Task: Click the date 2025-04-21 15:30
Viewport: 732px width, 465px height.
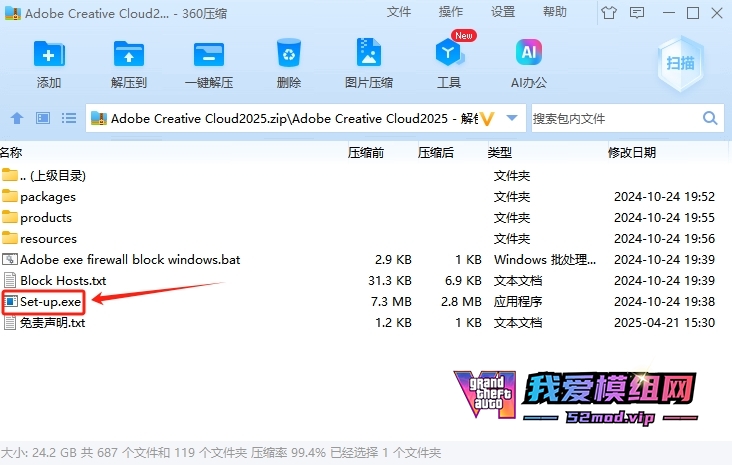Action: (x=664, y=323)
